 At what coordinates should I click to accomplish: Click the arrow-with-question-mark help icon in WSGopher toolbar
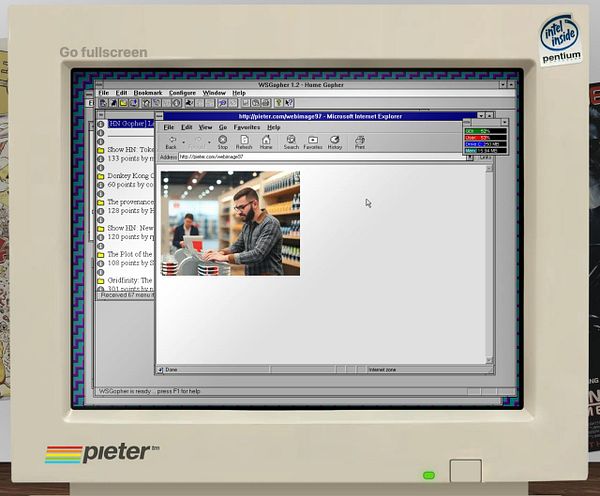tap(289, 103)
